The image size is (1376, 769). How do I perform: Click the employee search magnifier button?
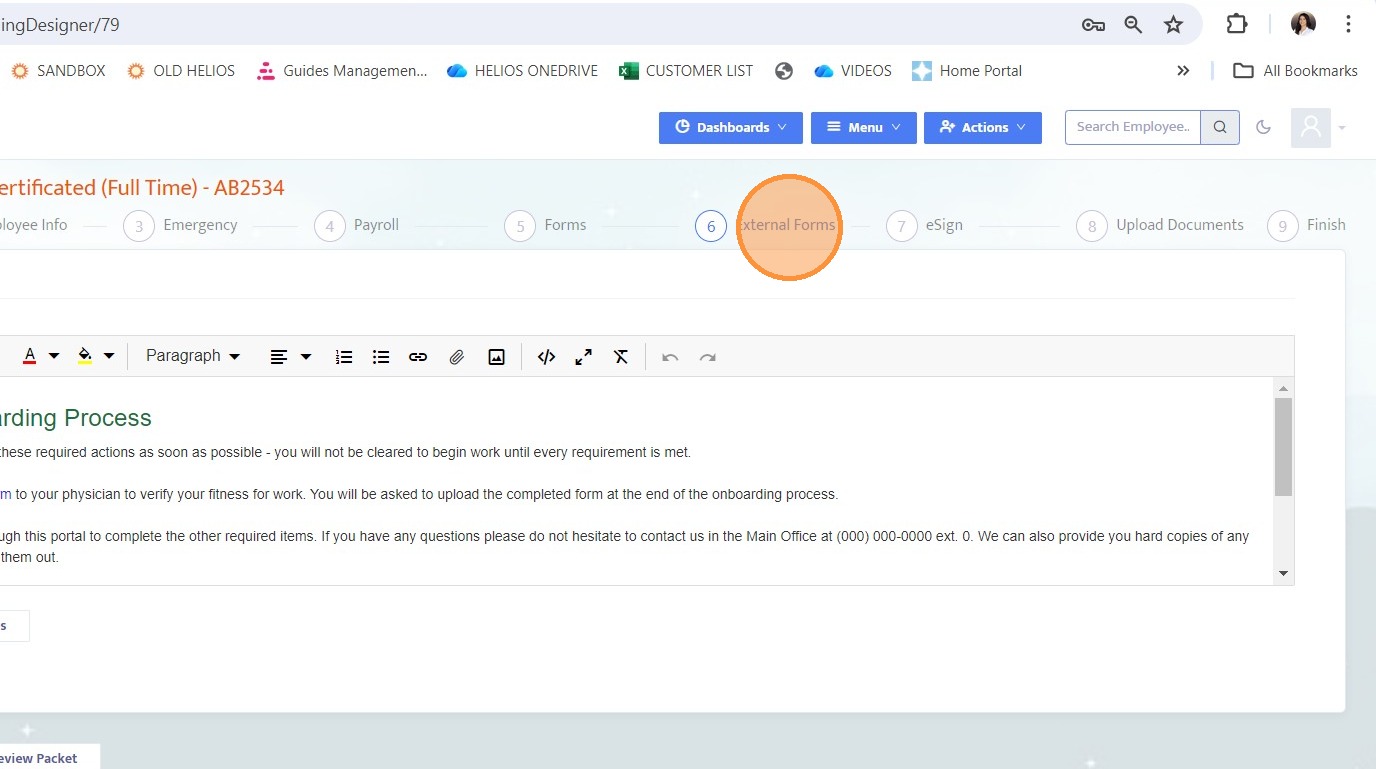(x=1220, y=127)
